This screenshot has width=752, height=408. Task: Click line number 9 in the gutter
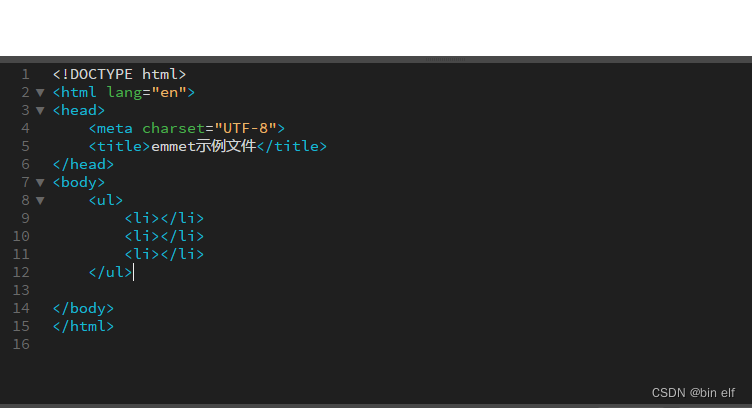click(x=25, y=218)
